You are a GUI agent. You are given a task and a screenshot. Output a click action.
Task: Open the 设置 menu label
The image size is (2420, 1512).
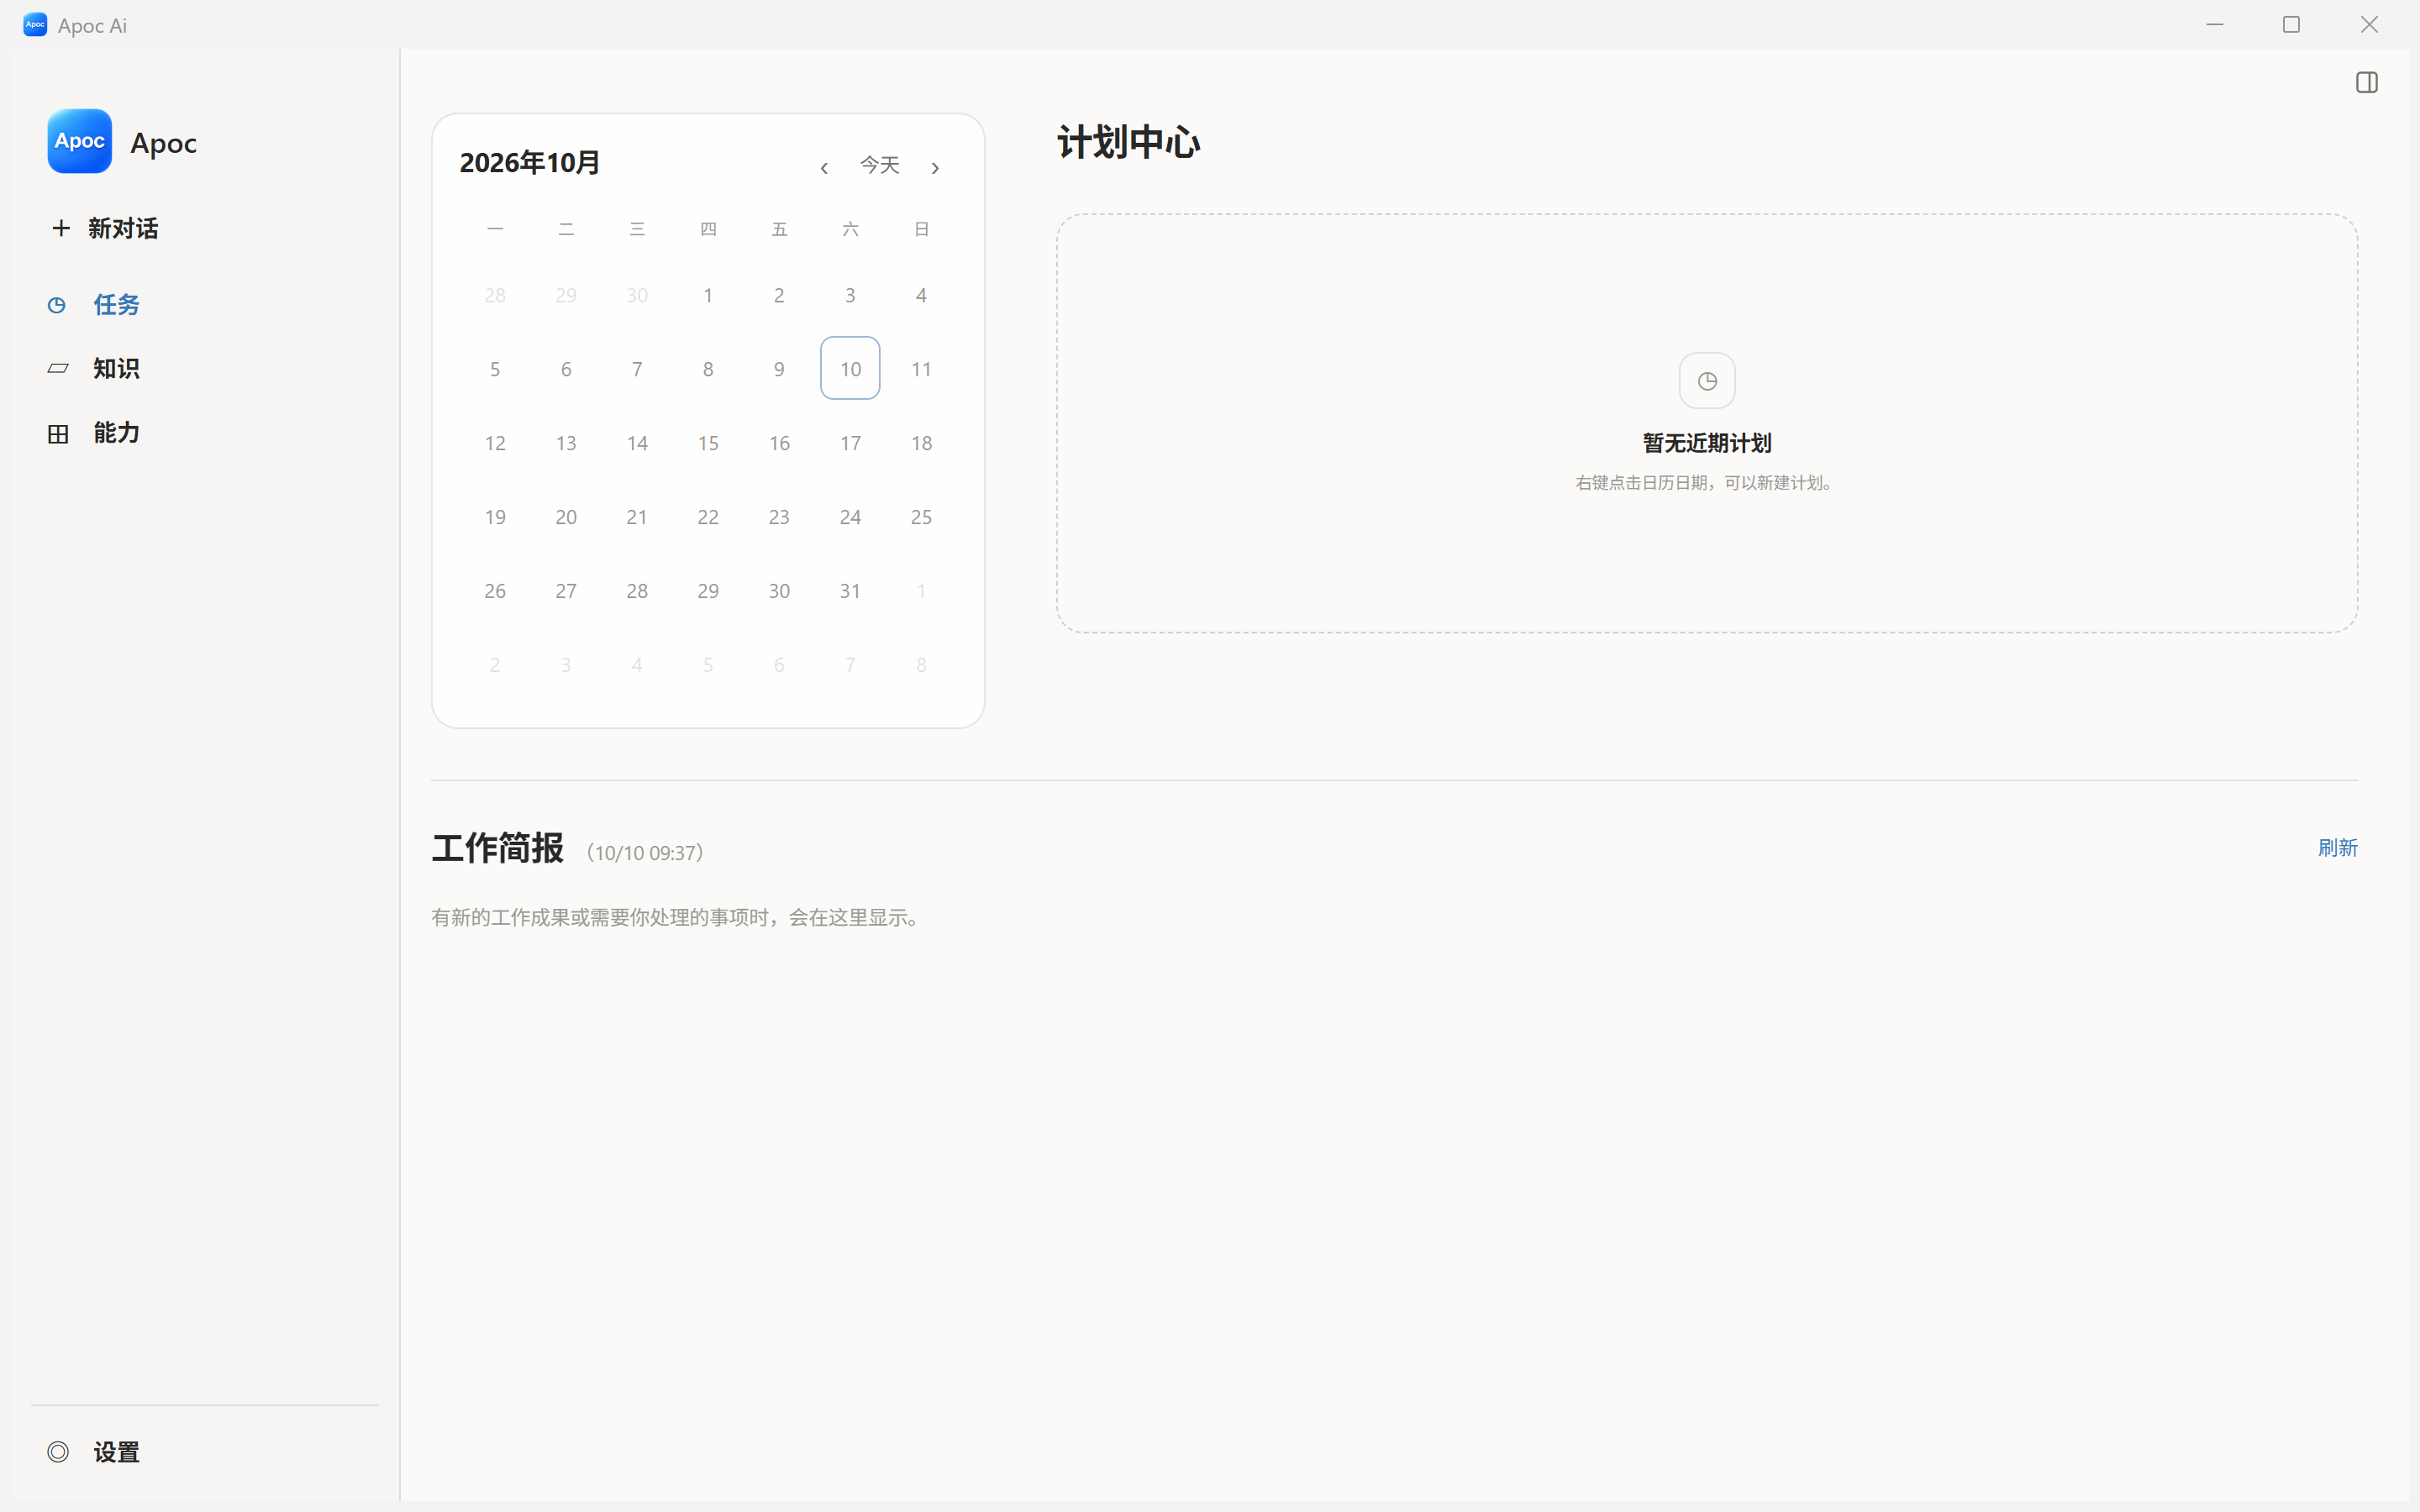[x=116, y=1452]
